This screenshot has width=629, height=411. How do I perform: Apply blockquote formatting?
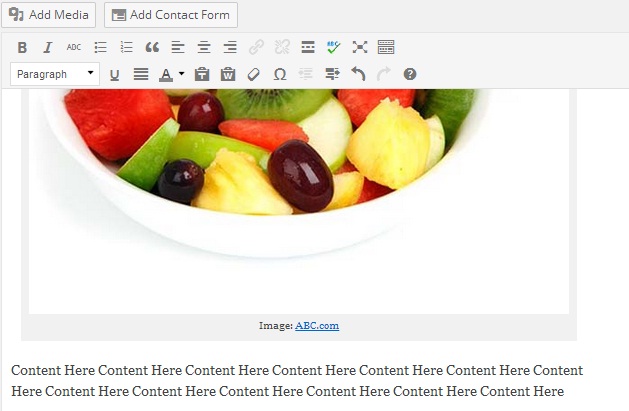tap(152, 47)
